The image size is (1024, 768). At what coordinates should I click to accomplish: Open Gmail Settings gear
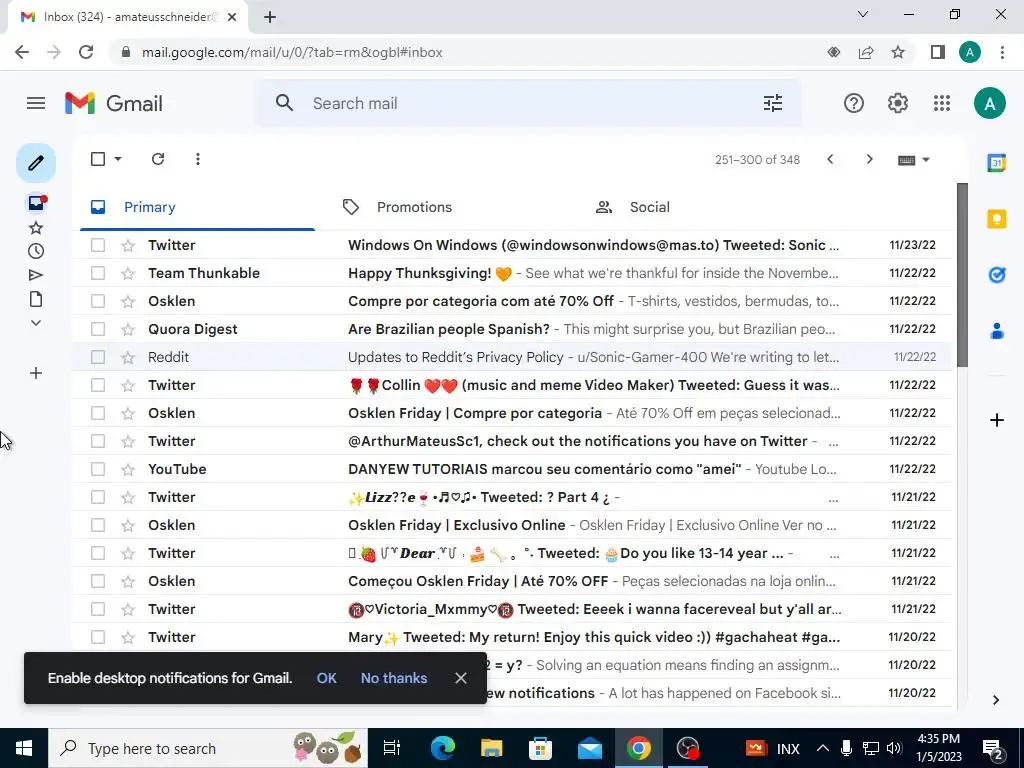(x=897, y=103)
